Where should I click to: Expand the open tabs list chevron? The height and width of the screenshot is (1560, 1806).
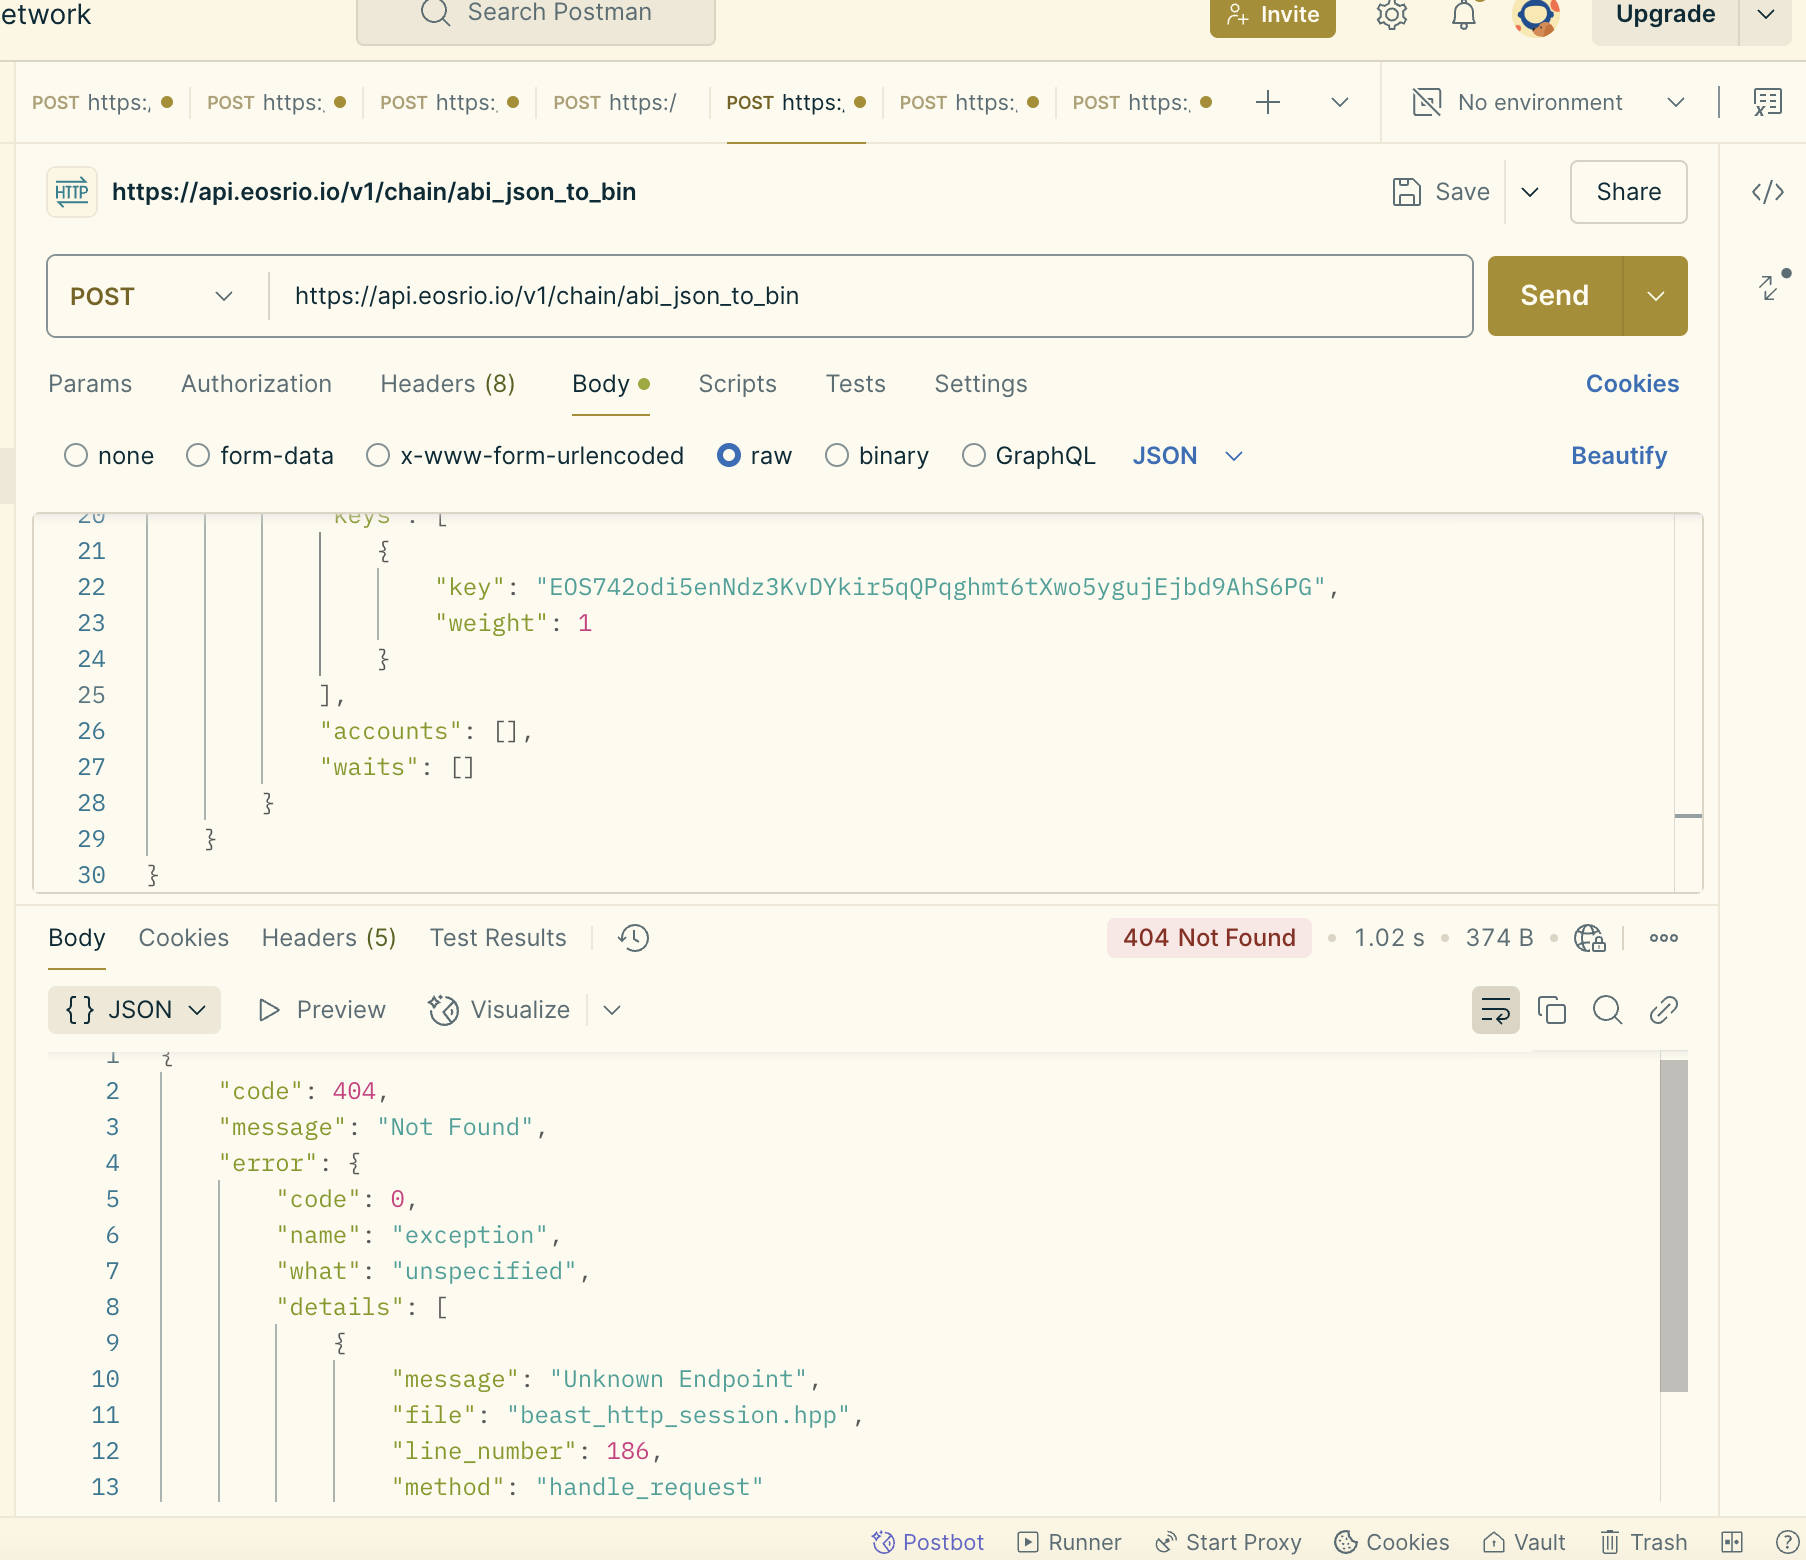[1340, 102]
